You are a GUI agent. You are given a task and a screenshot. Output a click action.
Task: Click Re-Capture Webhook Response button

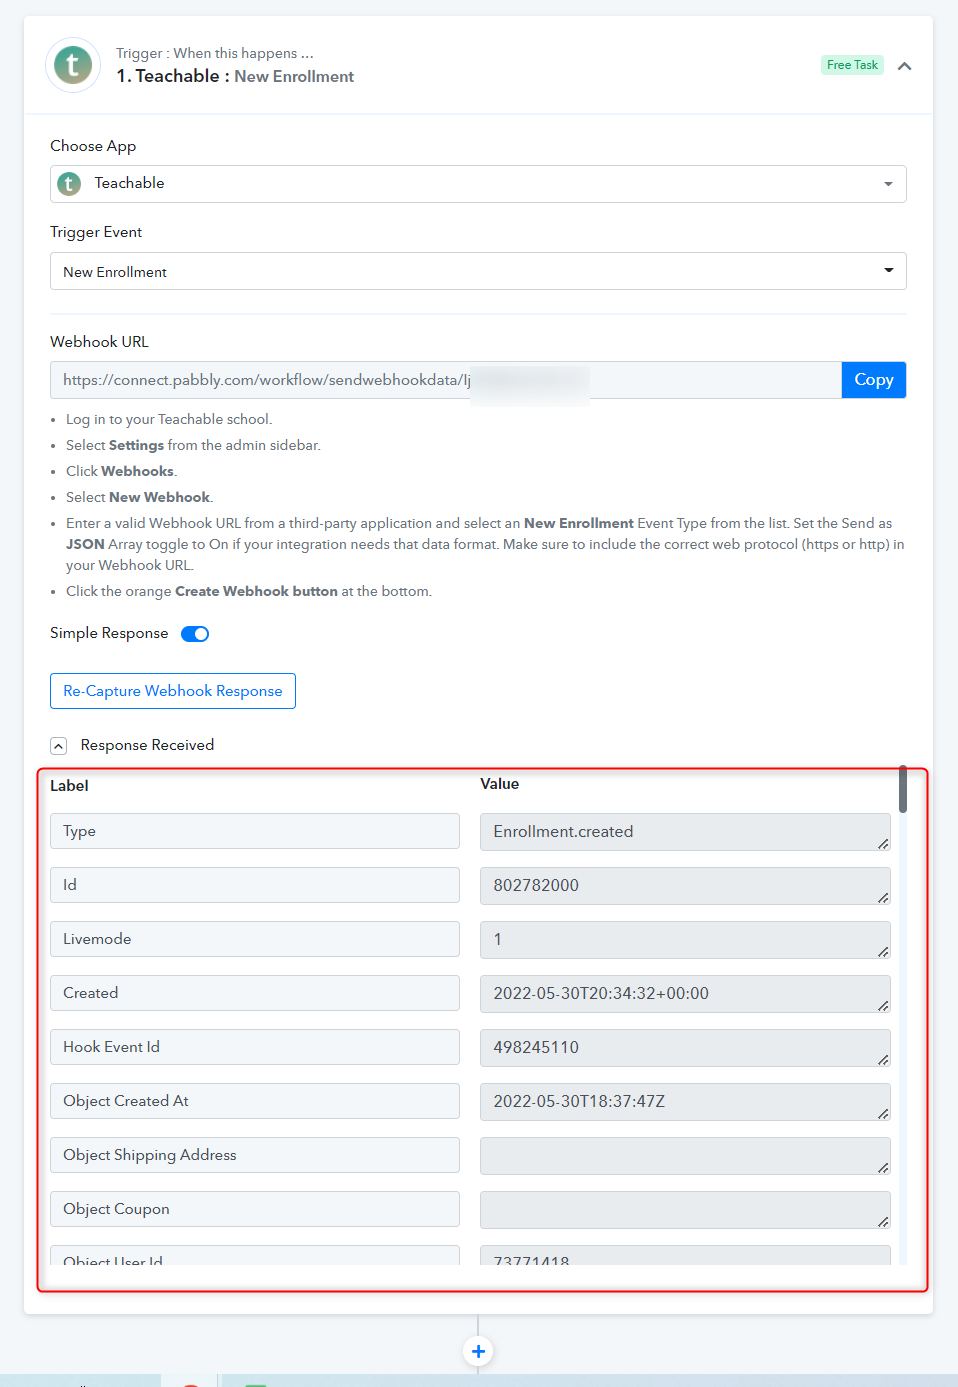click(173, 691)
